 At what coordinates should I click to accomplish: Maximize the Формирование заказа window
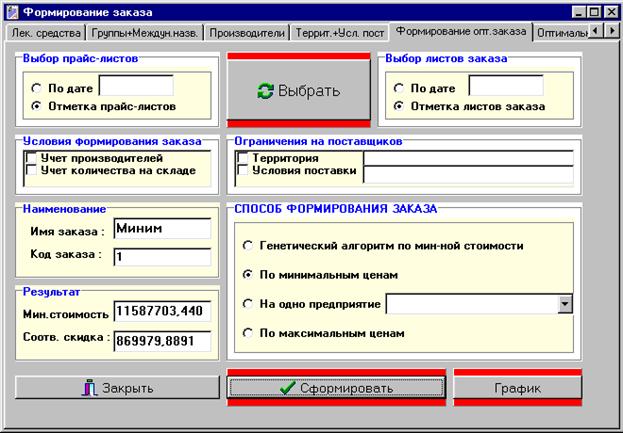pos(594,12)
